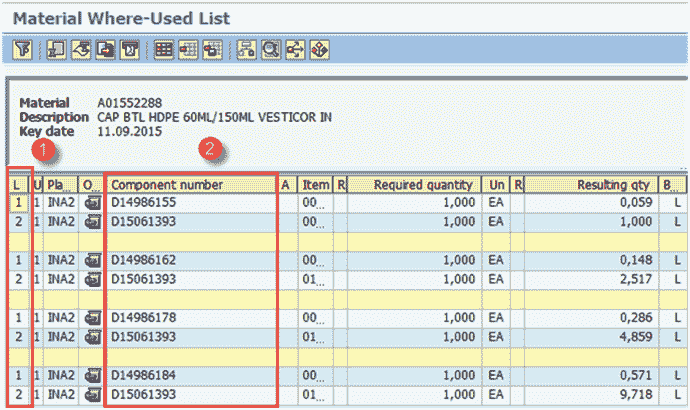Click the hierarchy structure toolbar icon
This screenshot has width=690, height=410.
246,50
